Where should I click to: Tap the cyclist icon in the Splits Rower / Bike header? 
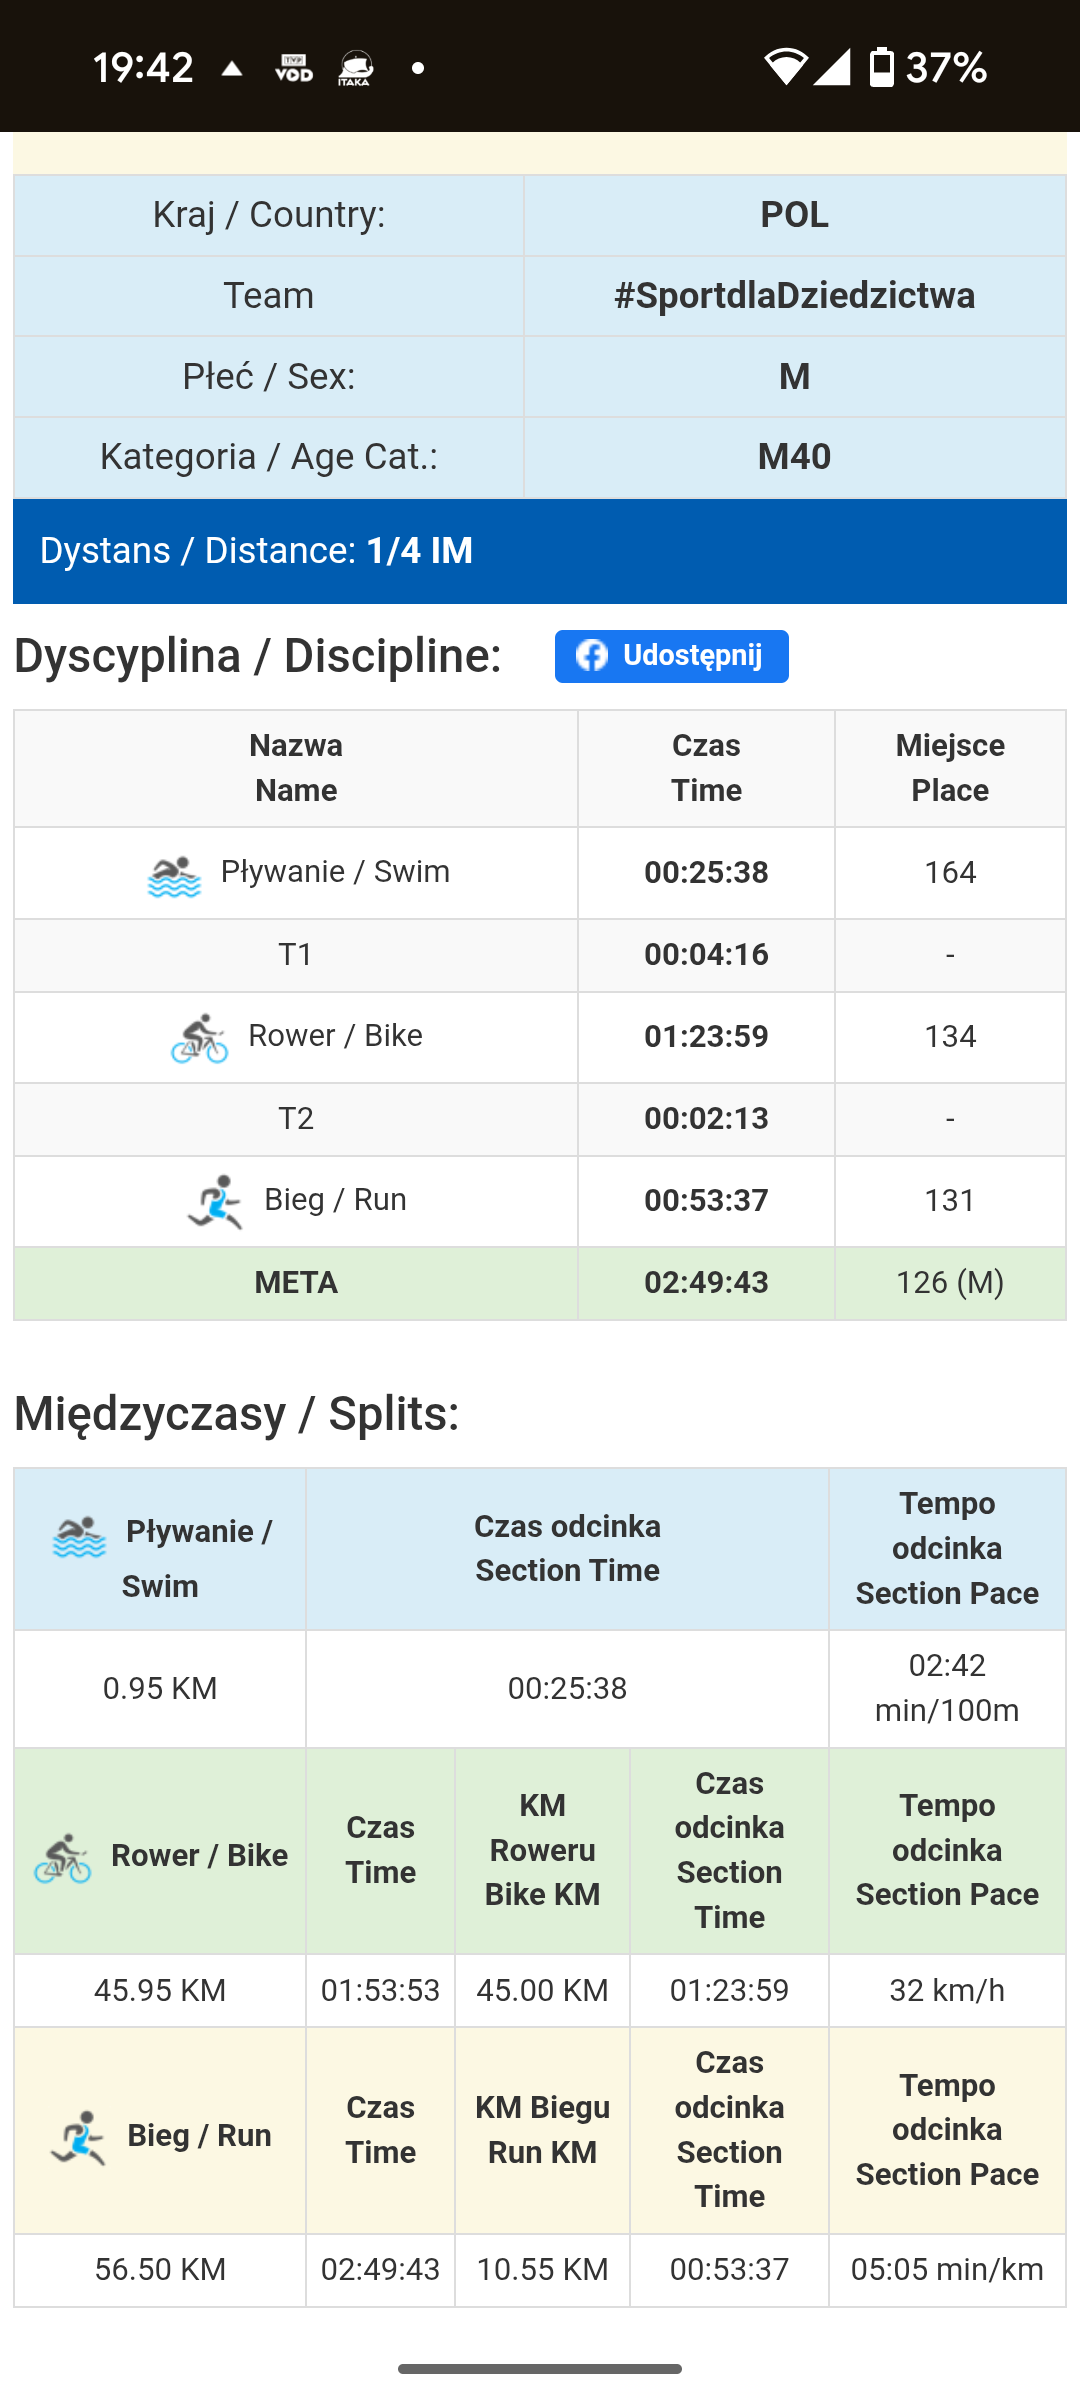click(63, 1858)
